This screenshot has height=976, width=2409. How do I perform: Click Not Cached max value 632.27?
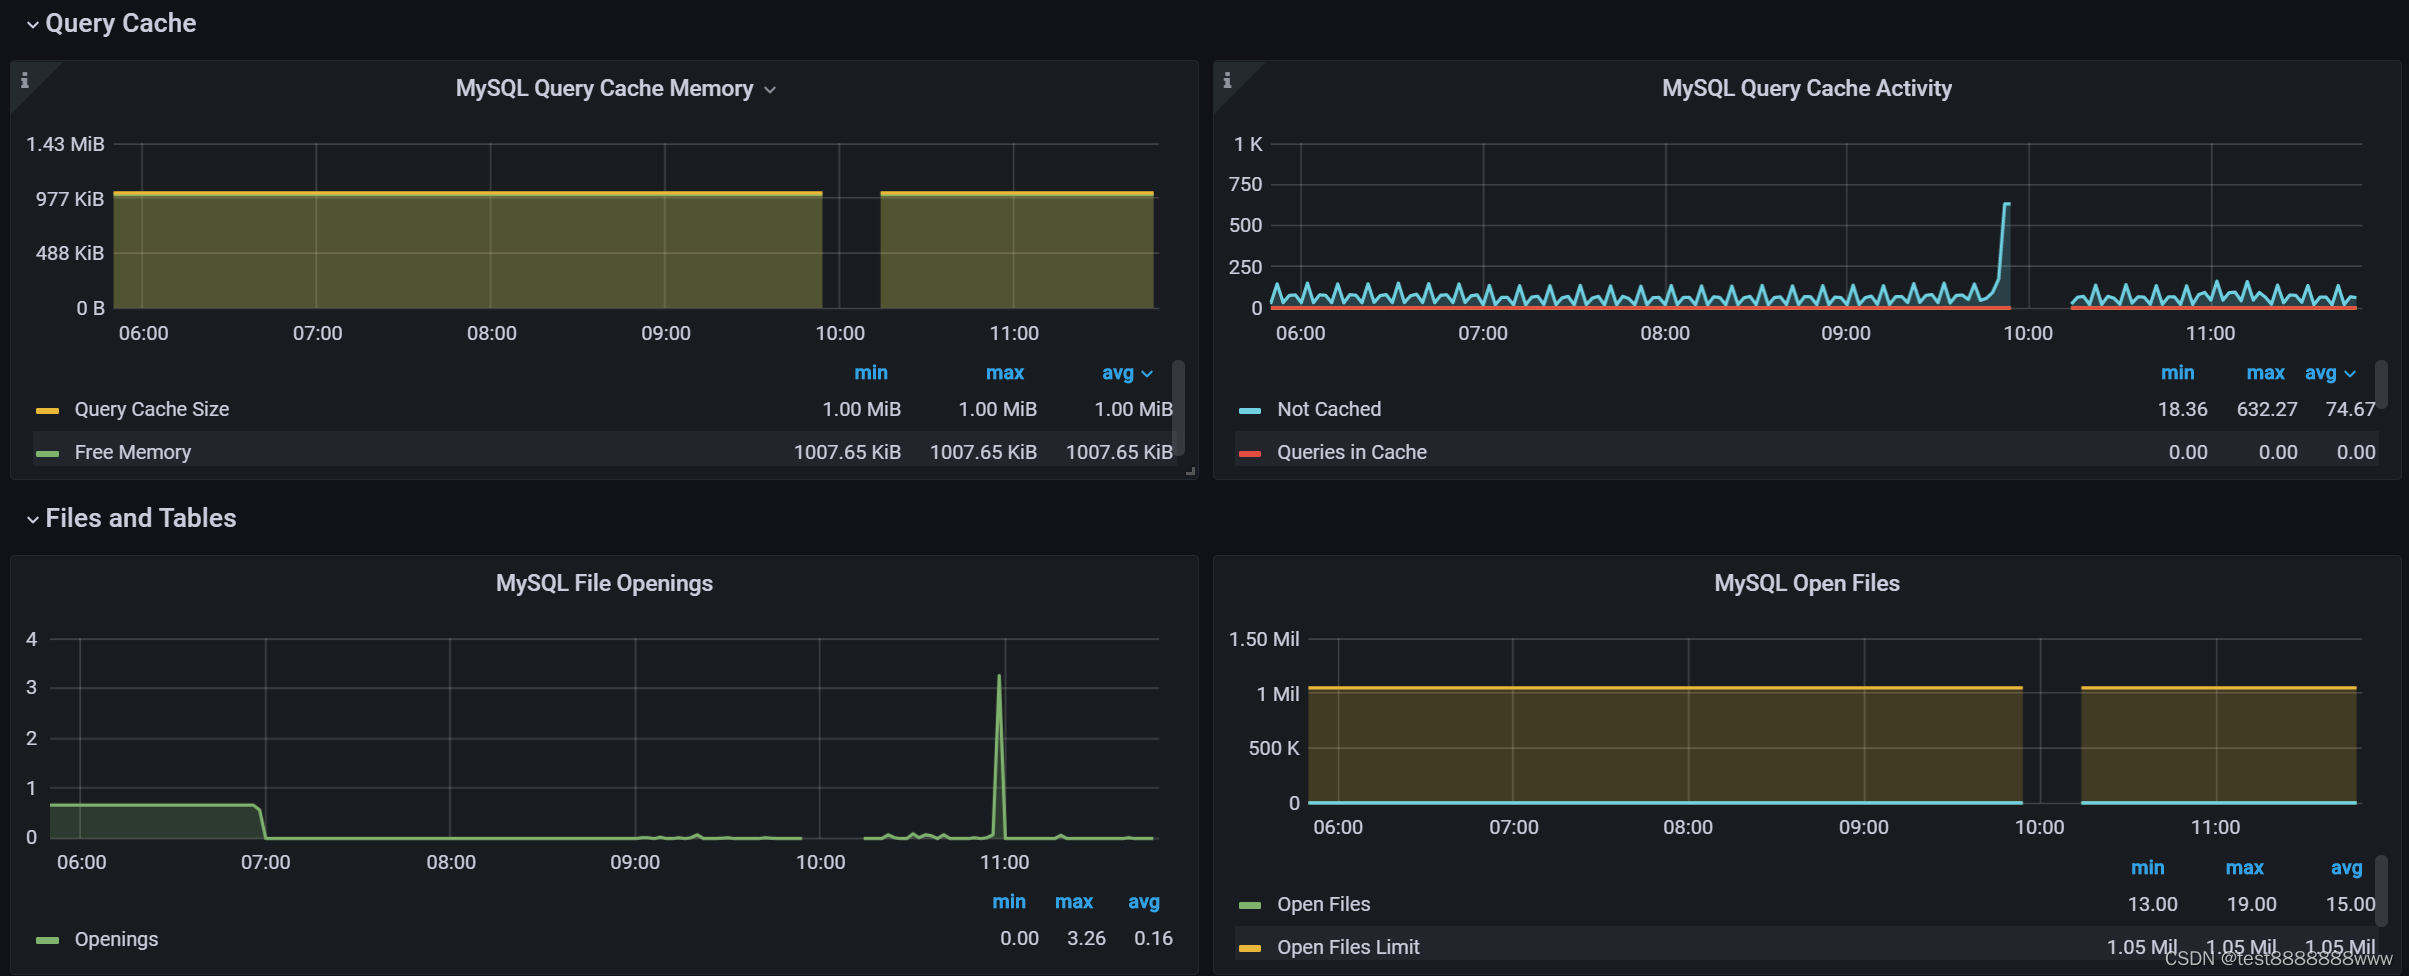point(2267,409)
